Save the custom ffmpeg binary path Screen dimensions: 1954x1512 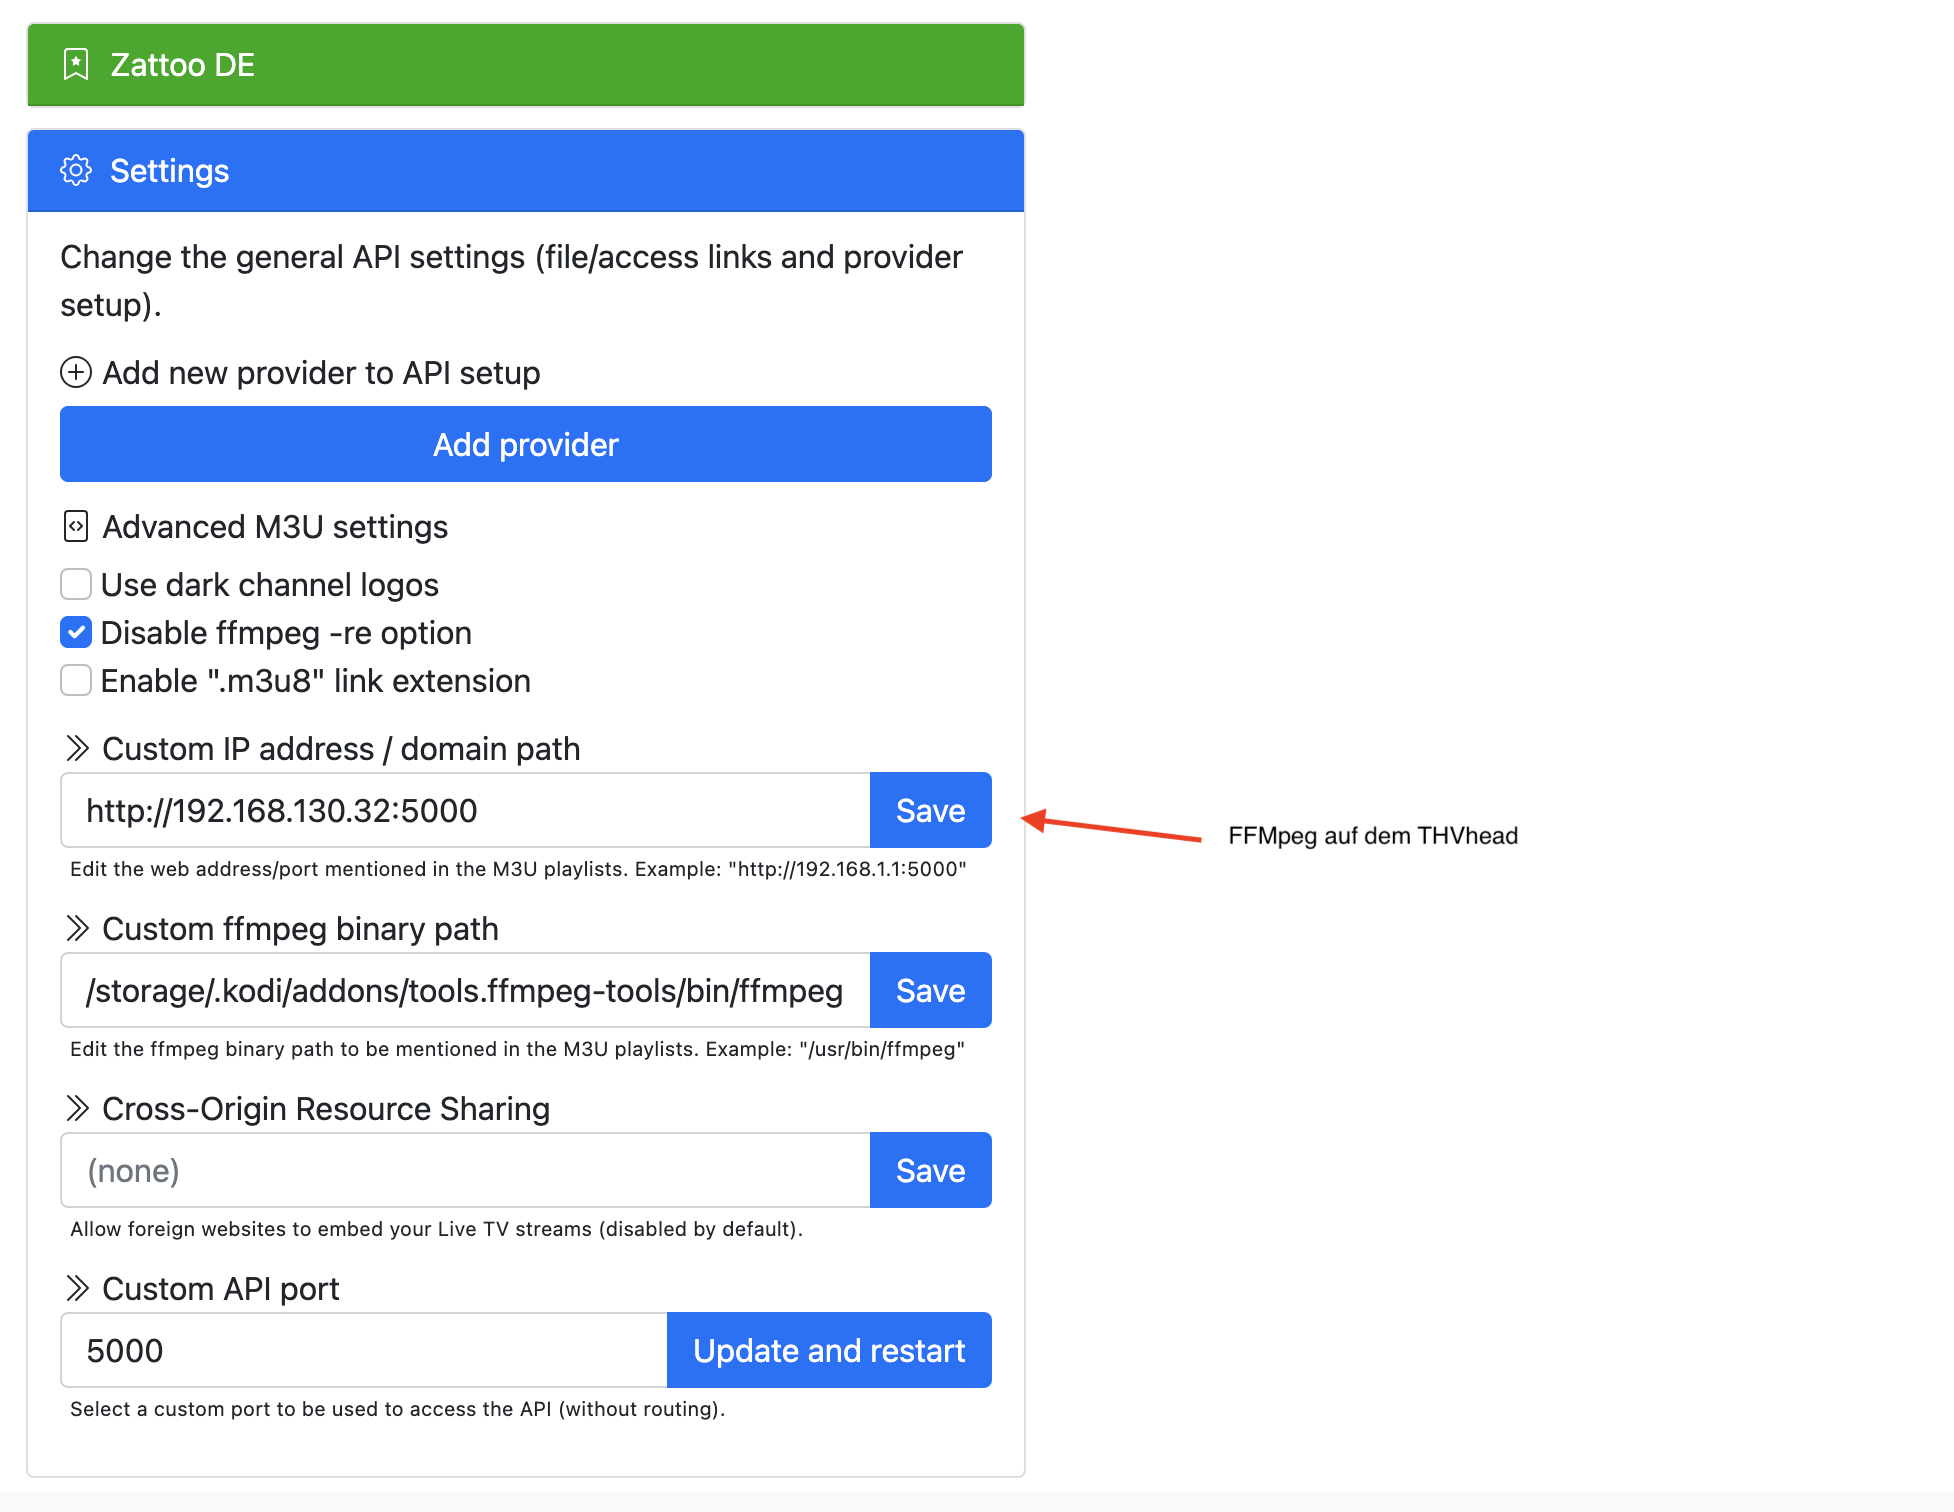(x=931, y=990)
